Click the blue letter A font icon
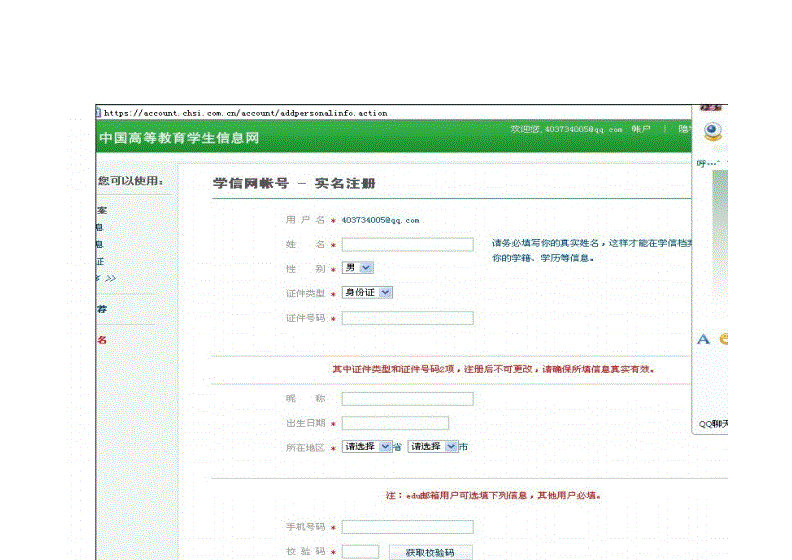 click(x=703, y=340)
